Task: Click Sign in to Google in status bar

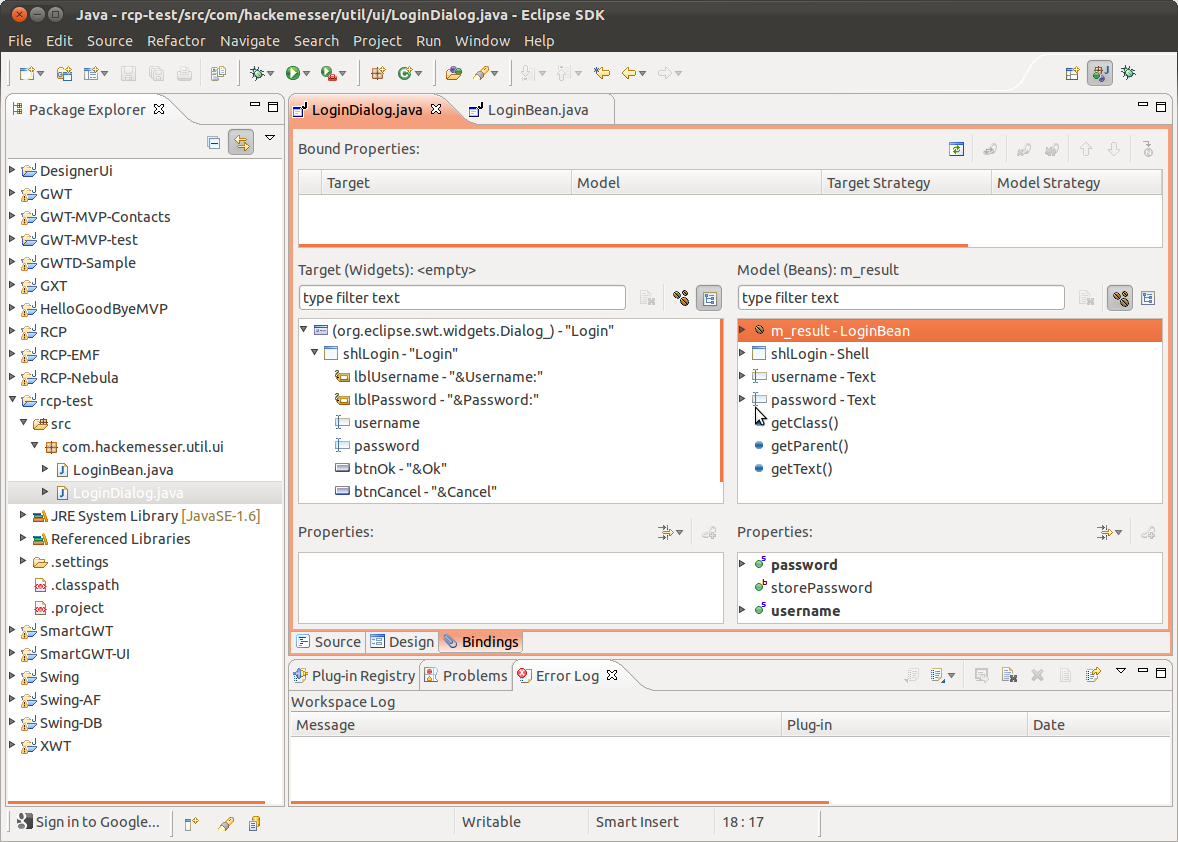Action: pos(89,822)
